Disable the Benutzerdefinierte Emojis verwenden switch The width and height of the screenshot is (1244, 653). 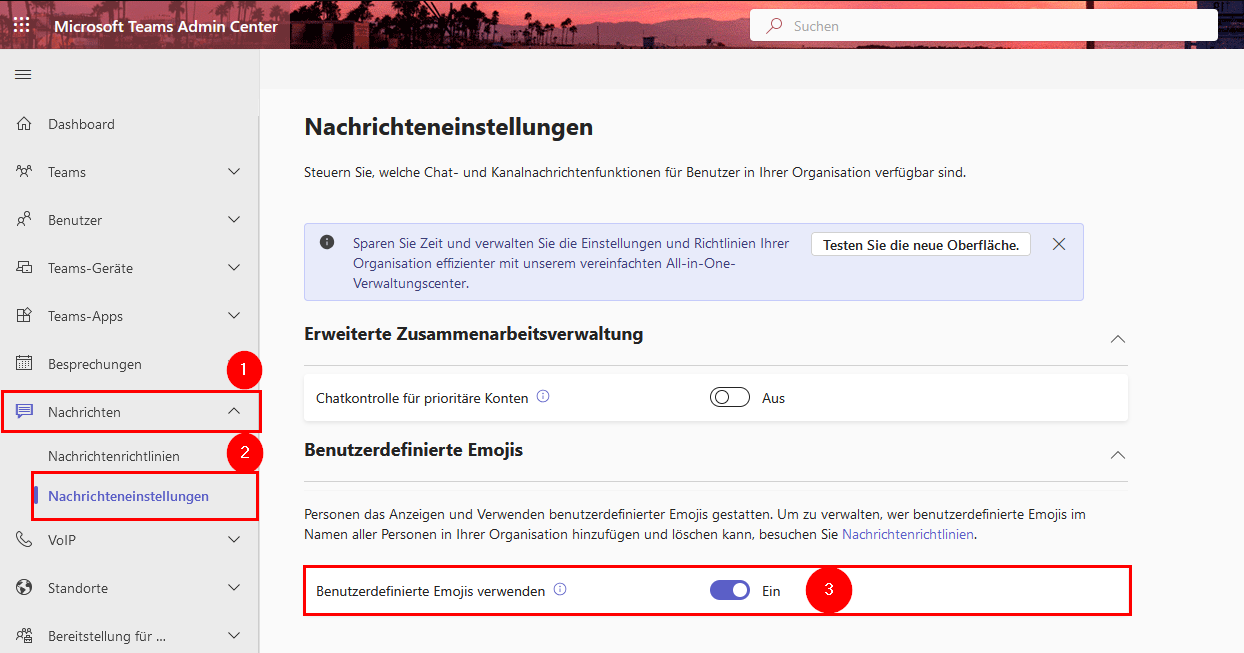coord(730,591)
